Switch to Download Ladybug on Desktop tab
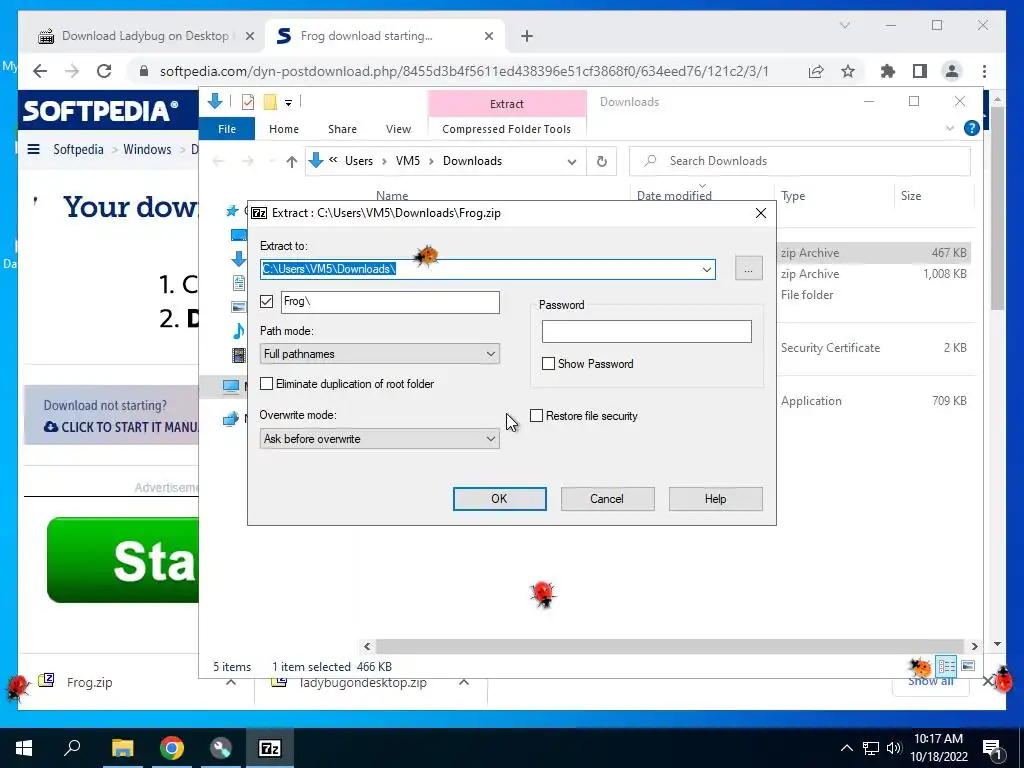Screen dimensions: 1024x768 145,36
